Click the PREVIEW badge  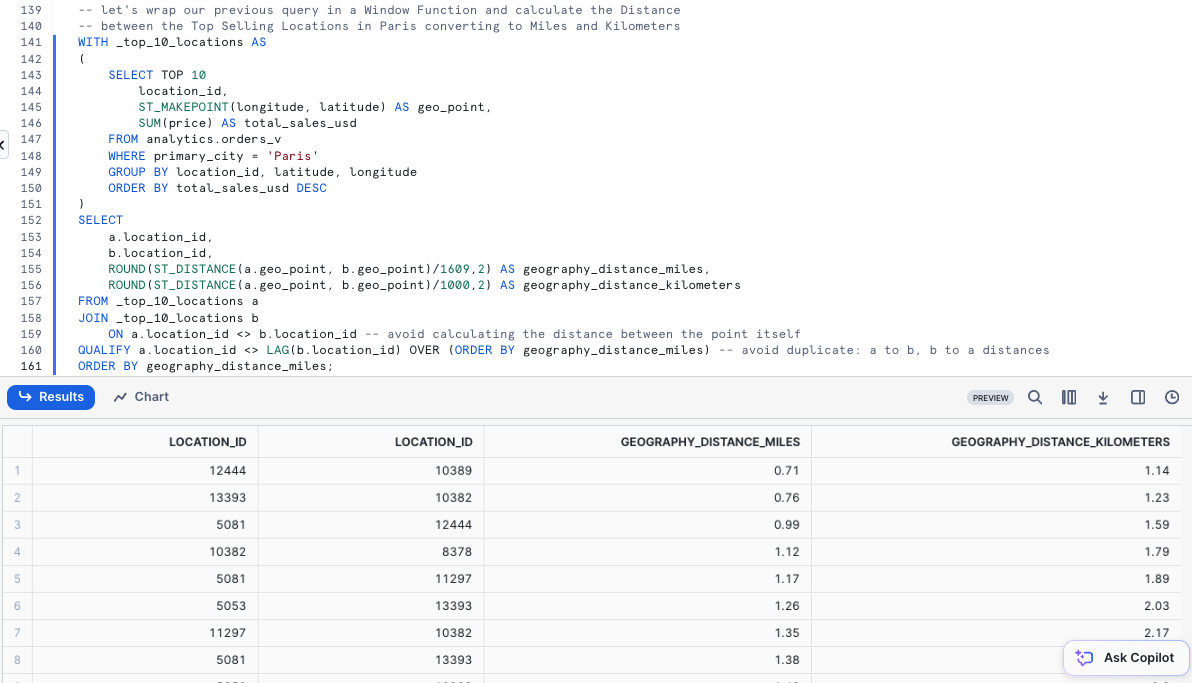click(990, 398)
